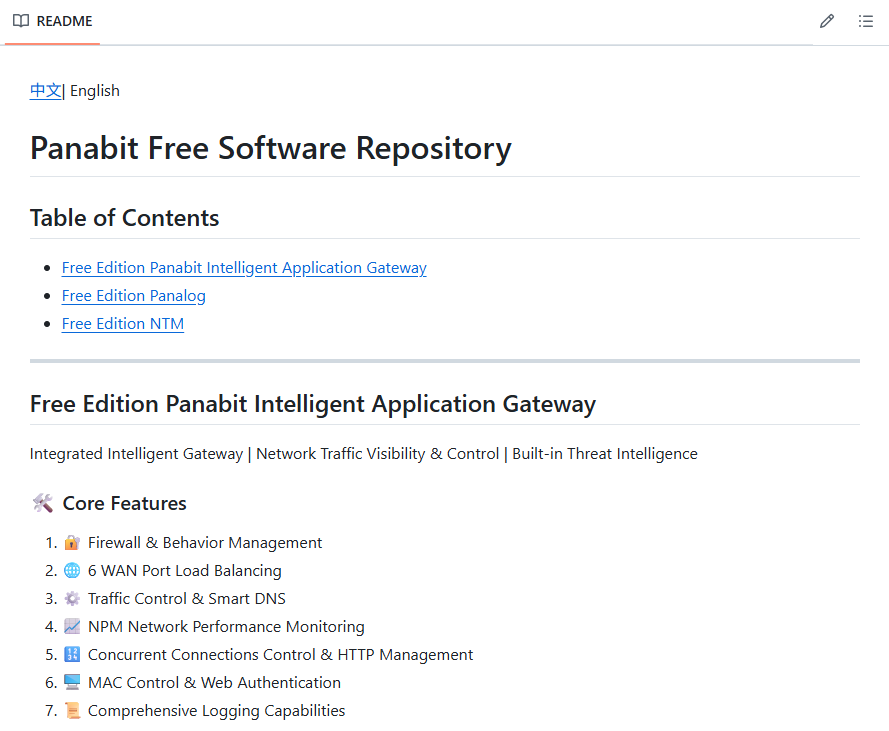This screenshot has height=731, width=889.
Task: Click the Core Features heading
Action: pos(124,503)
